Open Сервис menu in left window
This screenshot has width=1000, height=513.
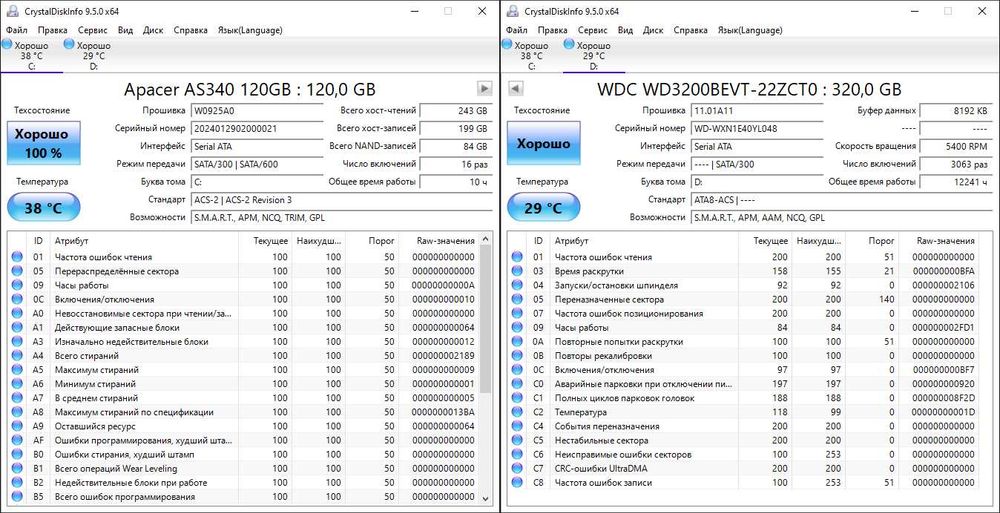click(x=92, y=30)
